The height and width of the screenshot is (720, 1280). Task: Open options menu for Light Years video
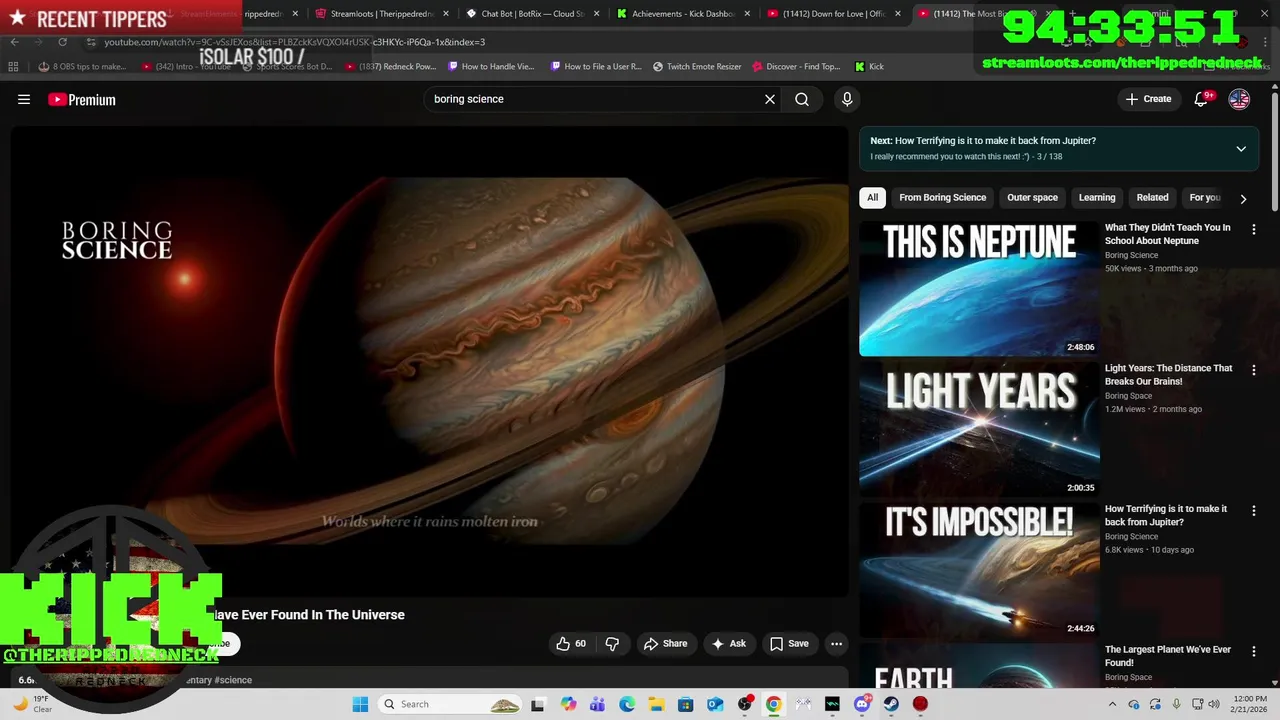1254,370
